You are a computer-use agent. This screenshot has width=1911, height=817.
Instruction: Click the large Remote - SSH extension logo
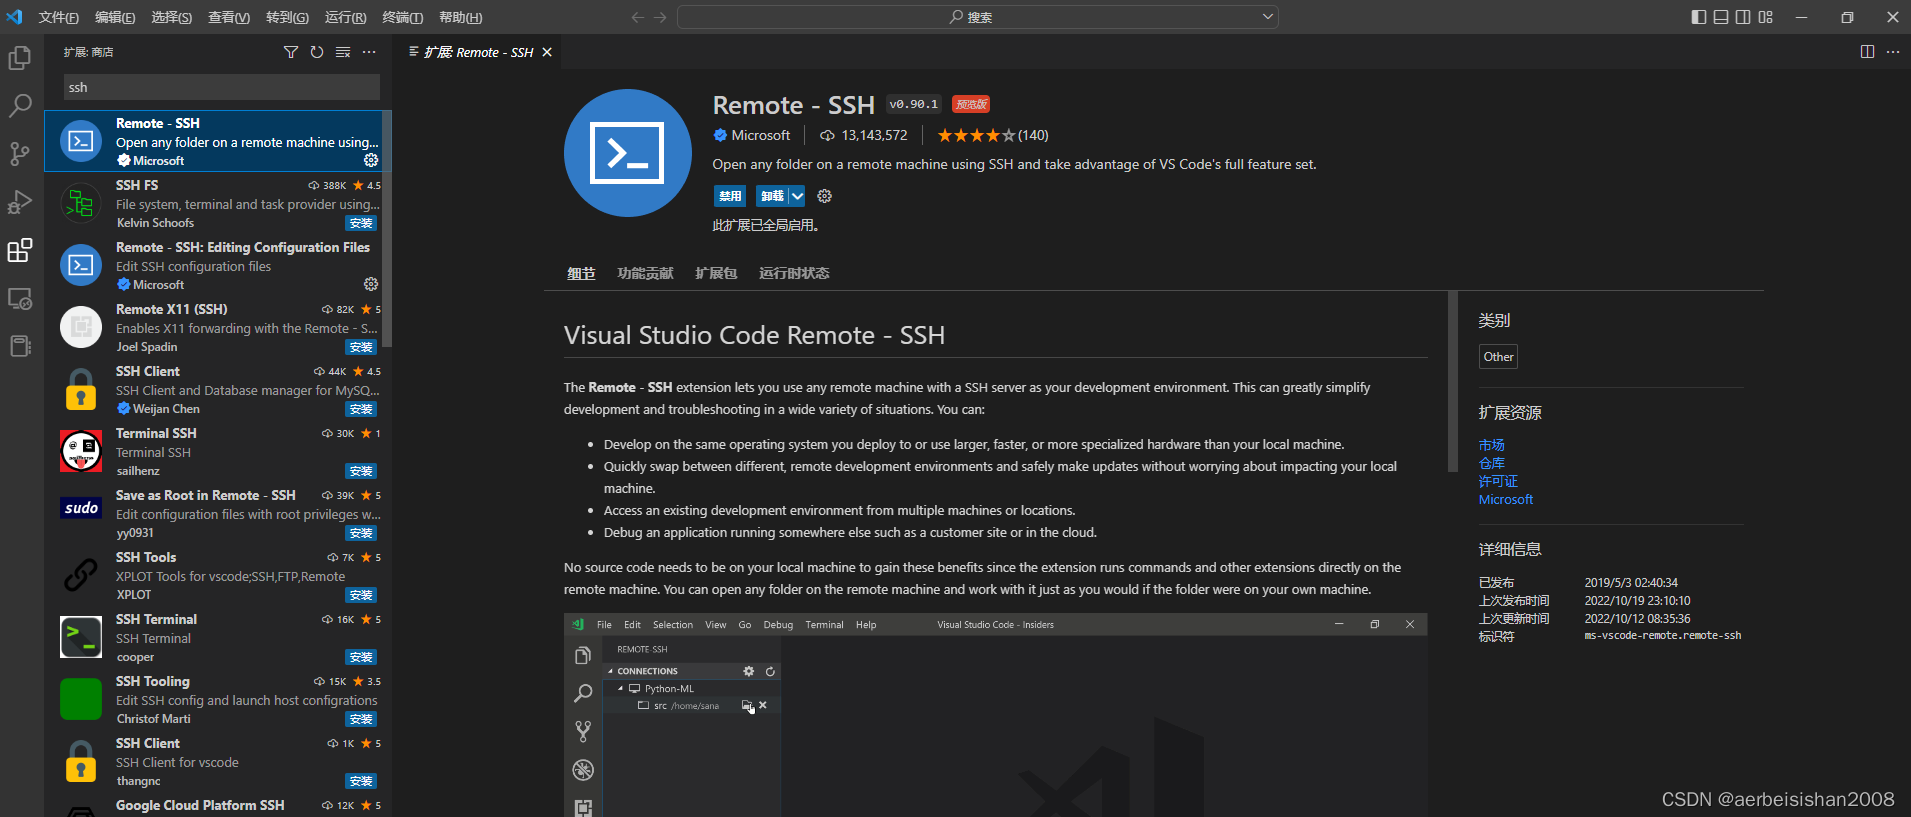coord(628,153)
